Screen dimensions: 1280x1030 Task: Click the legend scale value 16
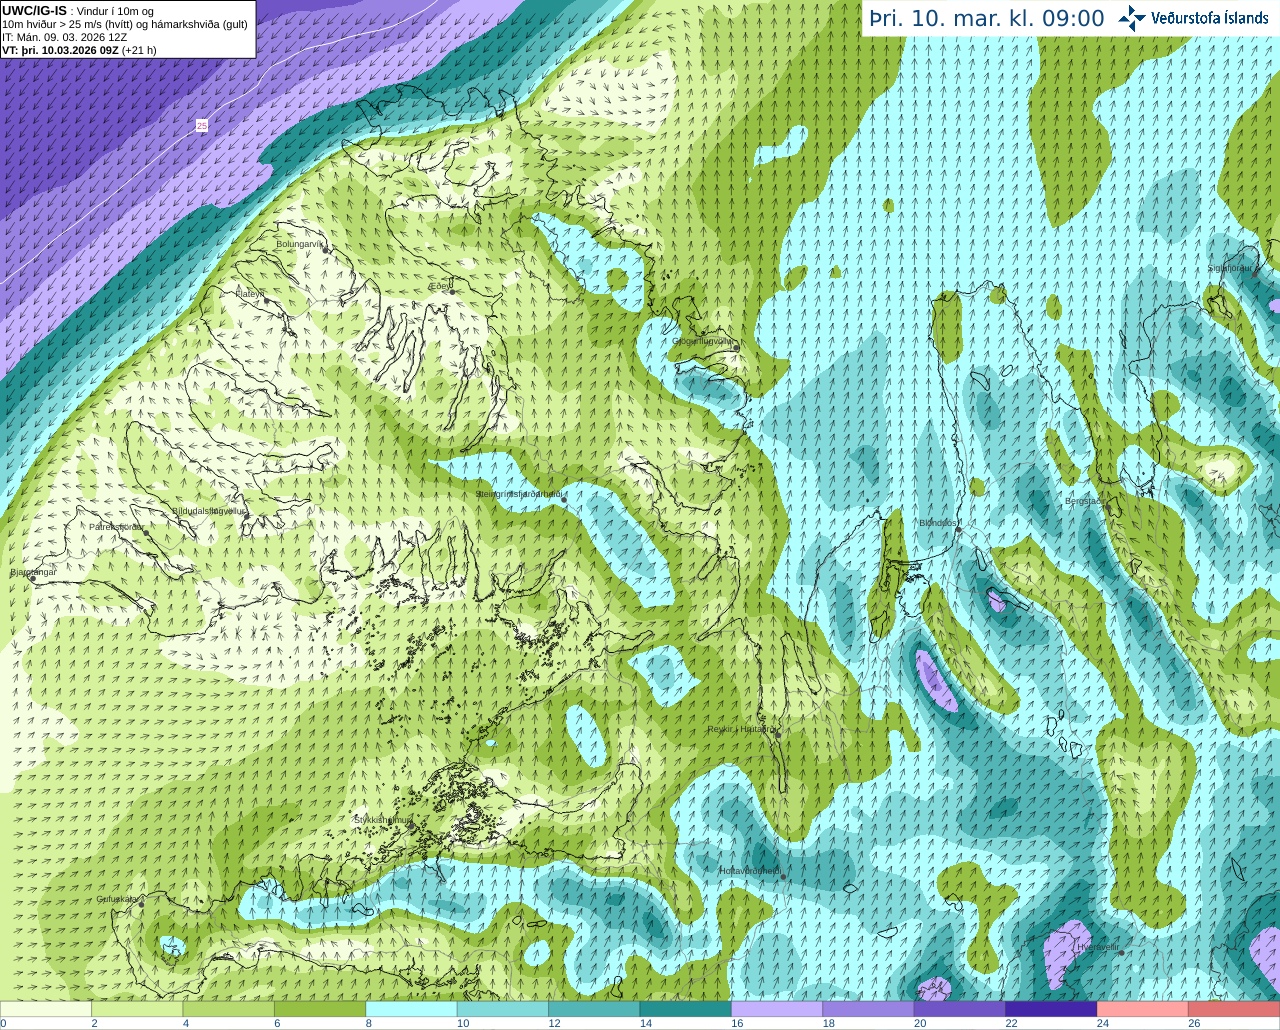tap(737, 1023)
